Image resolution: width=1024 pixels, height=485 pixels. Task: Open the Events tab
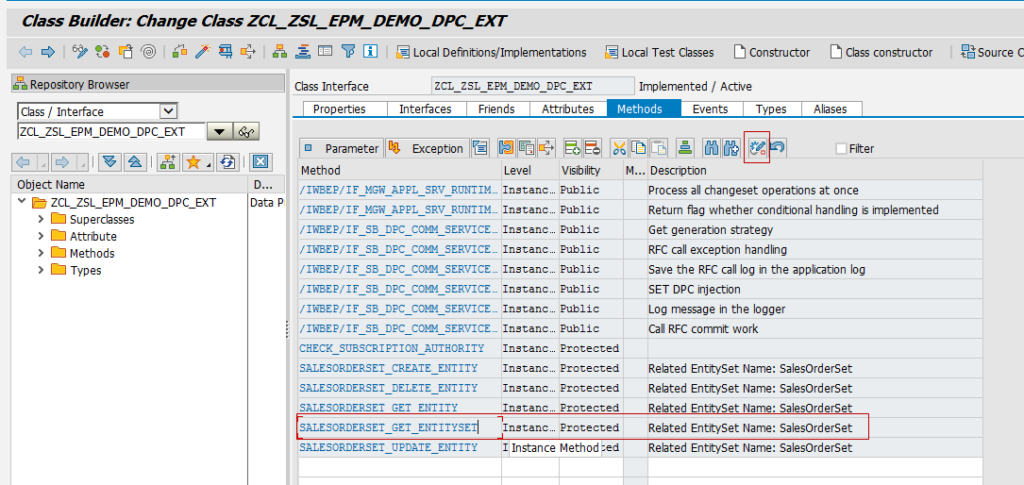[710, 109]
